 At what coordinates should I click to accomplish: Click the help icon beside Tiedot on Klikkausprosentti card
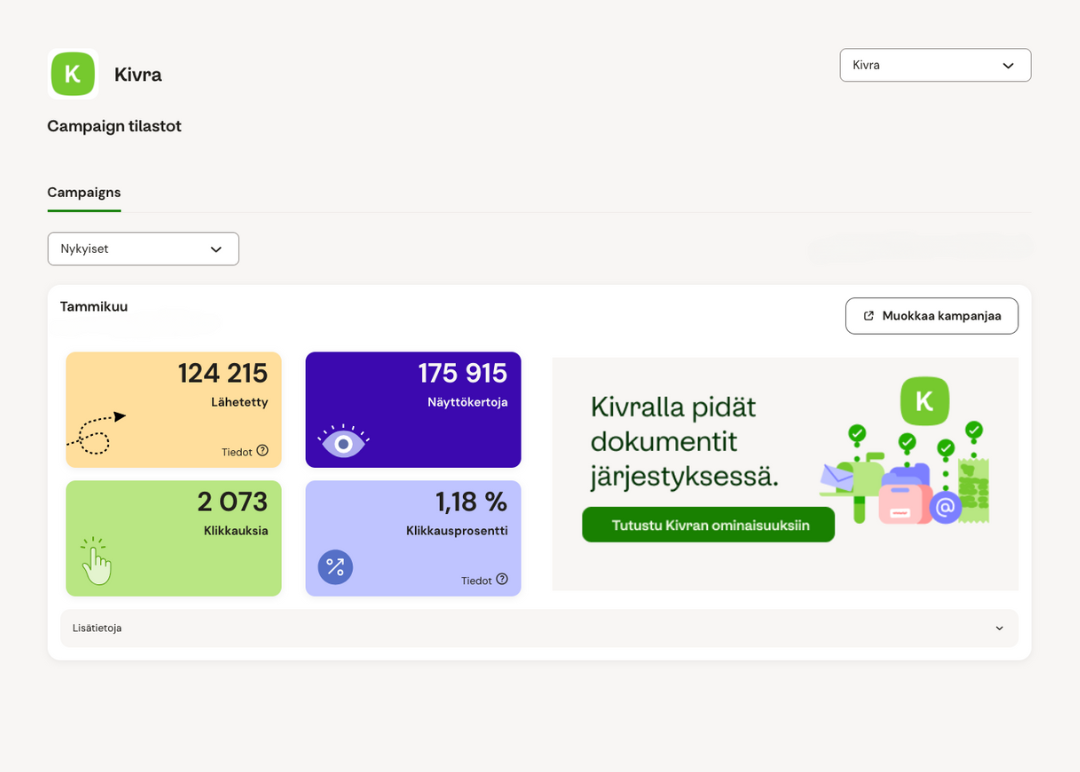click(502, 579)
